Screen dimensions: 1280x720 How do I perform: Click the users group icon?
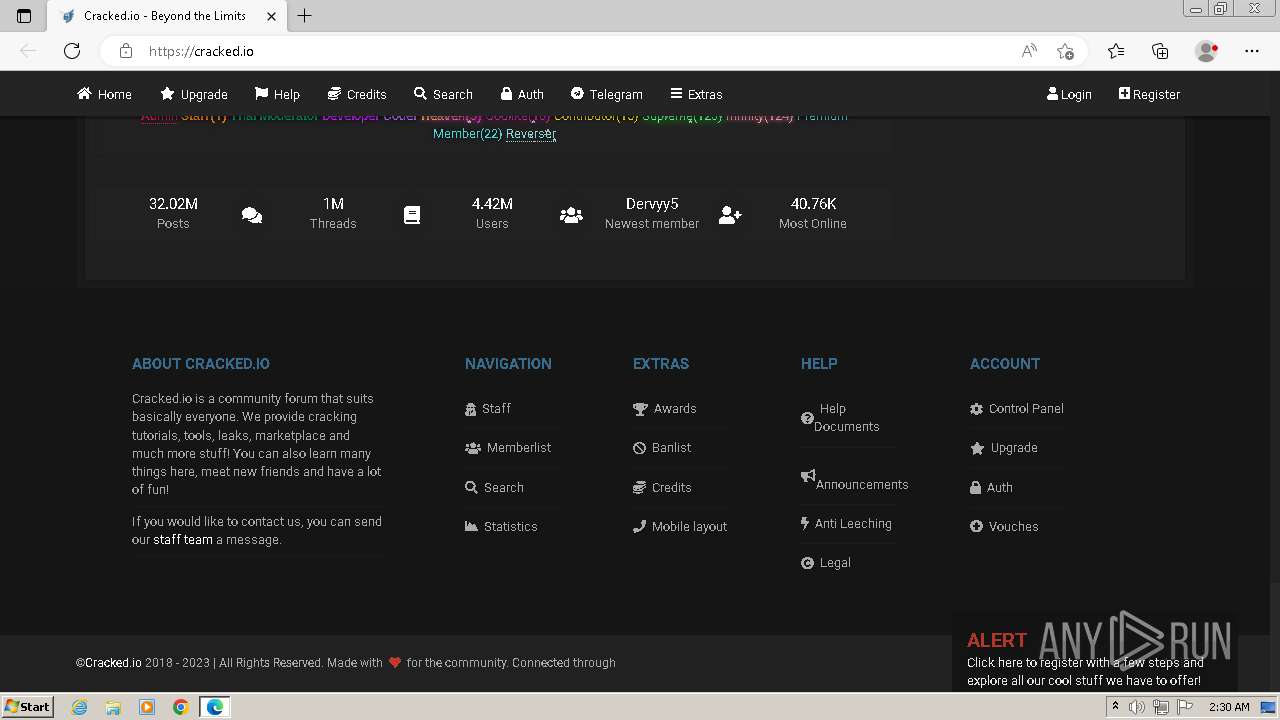point(571,215)
